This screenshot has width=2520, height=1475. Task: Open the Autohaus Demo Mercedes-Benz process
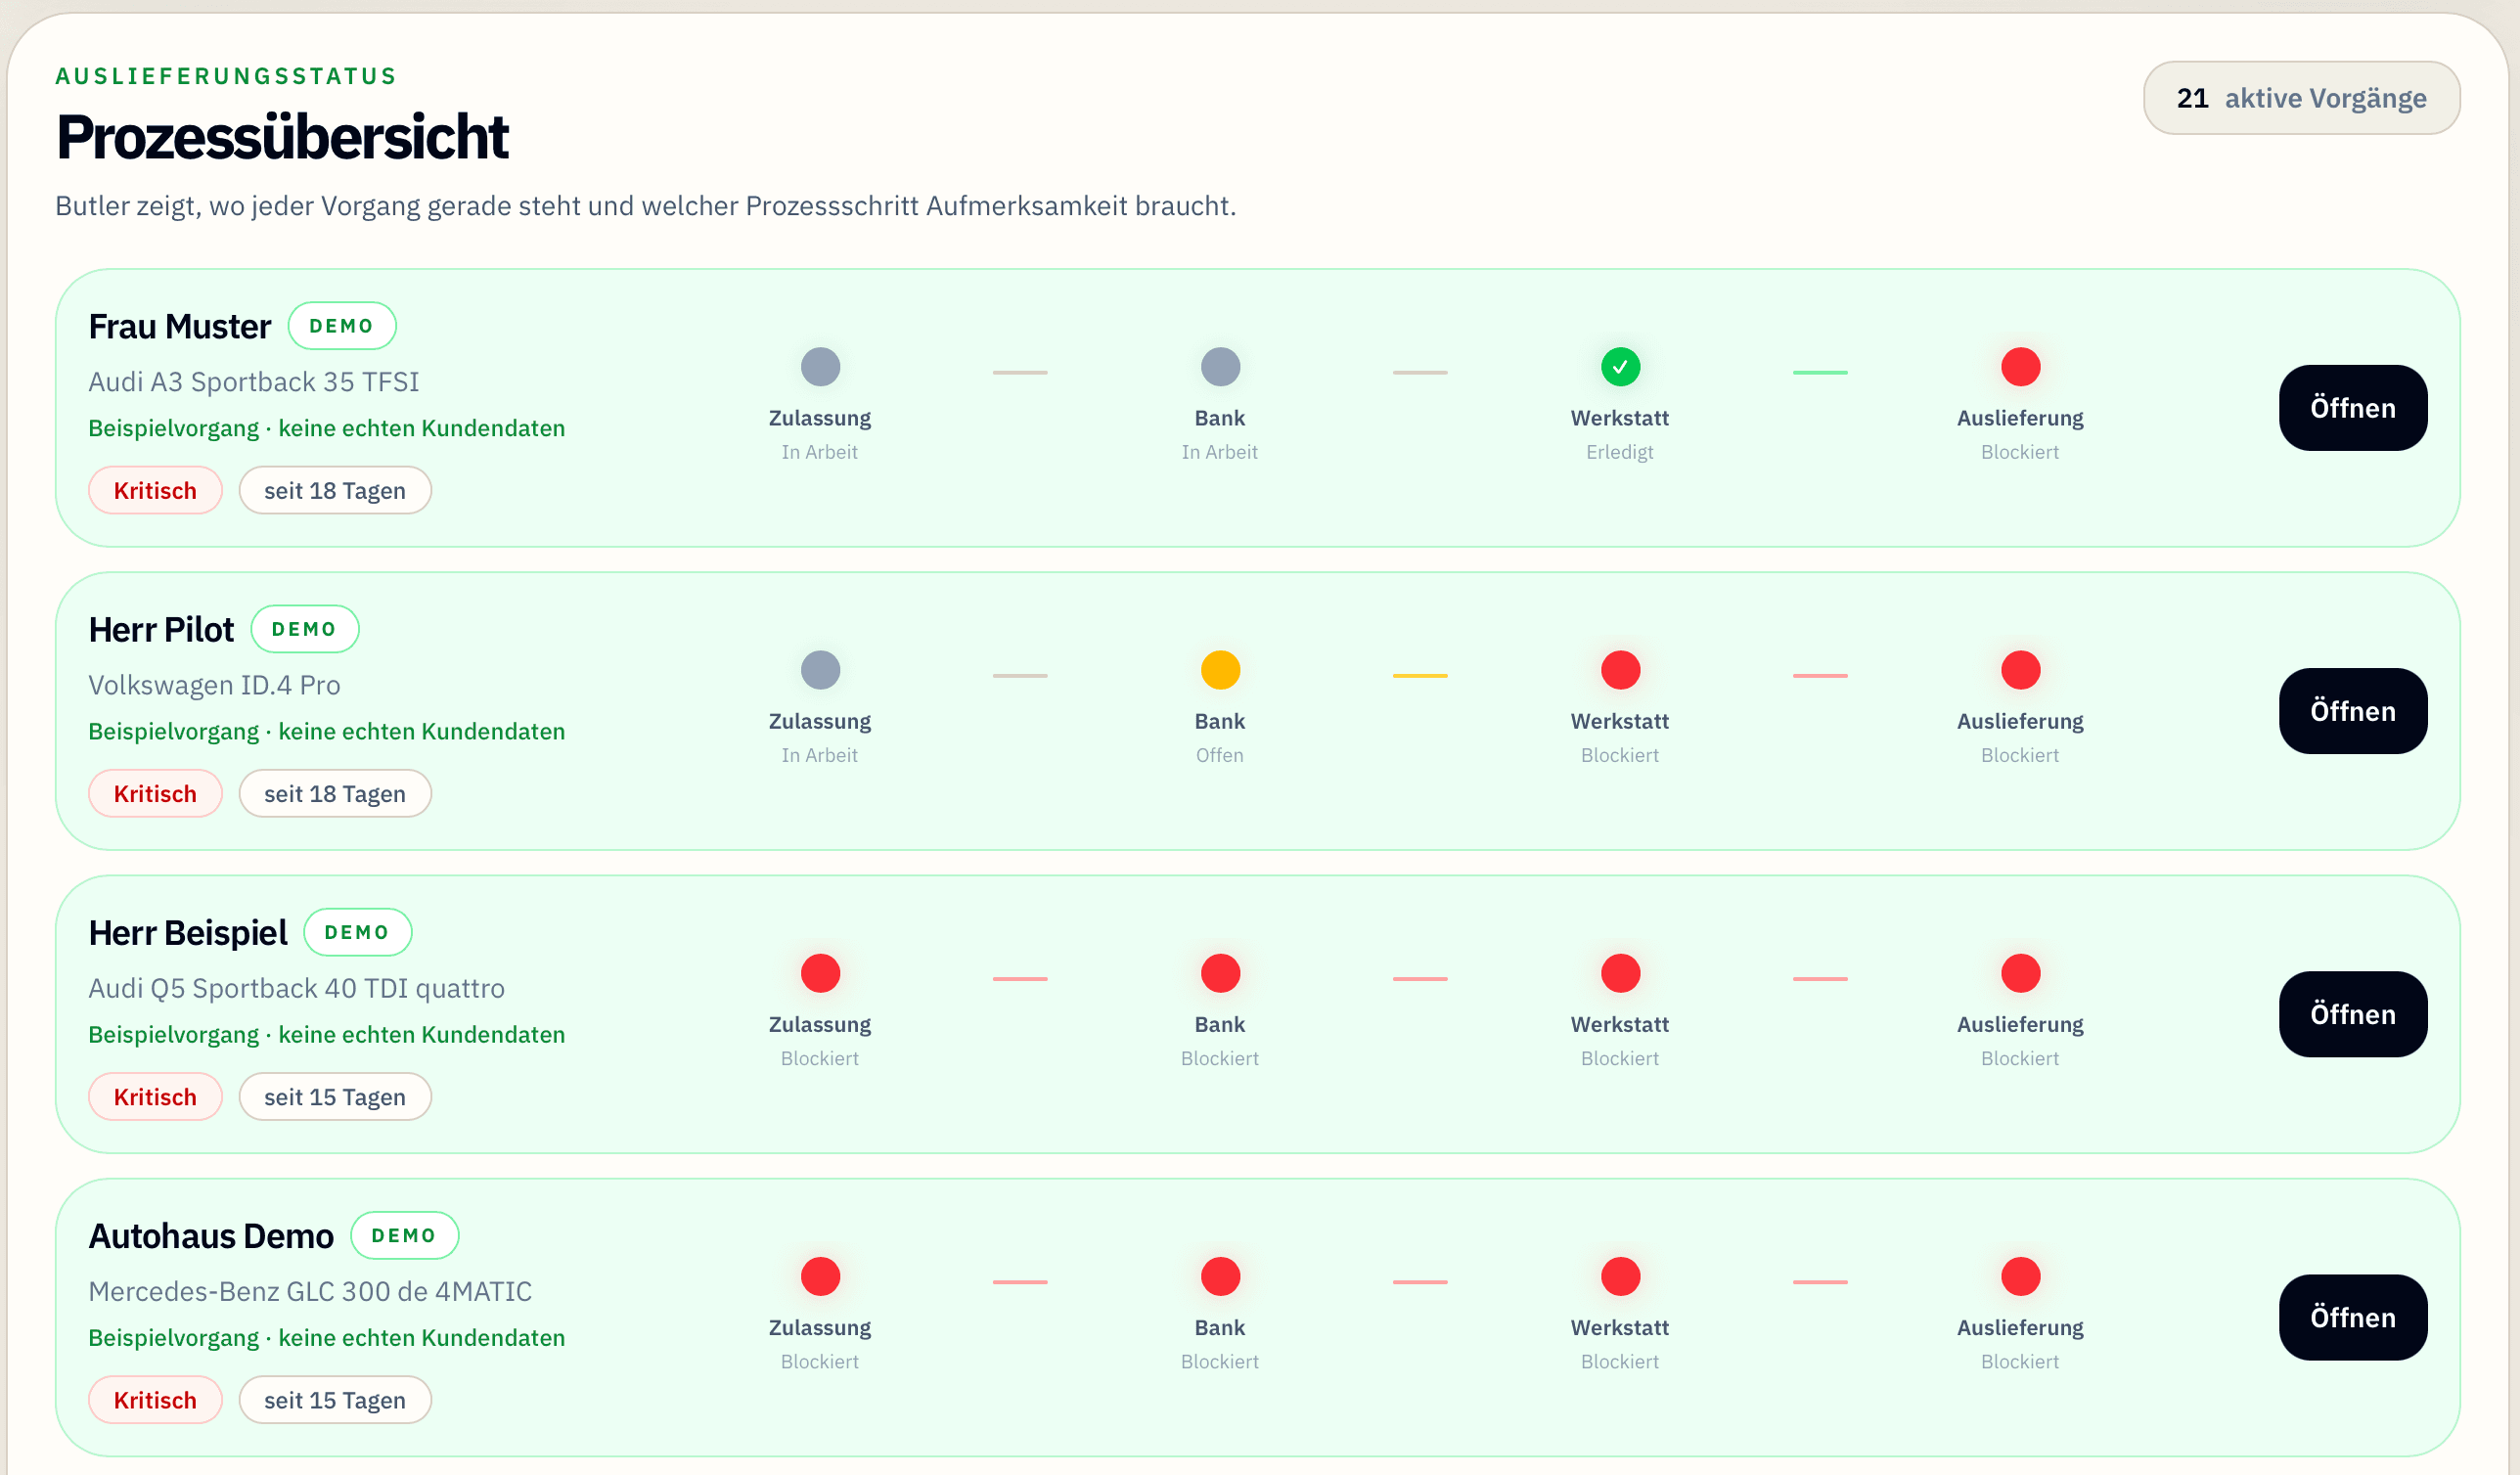click(2352, 1317)
